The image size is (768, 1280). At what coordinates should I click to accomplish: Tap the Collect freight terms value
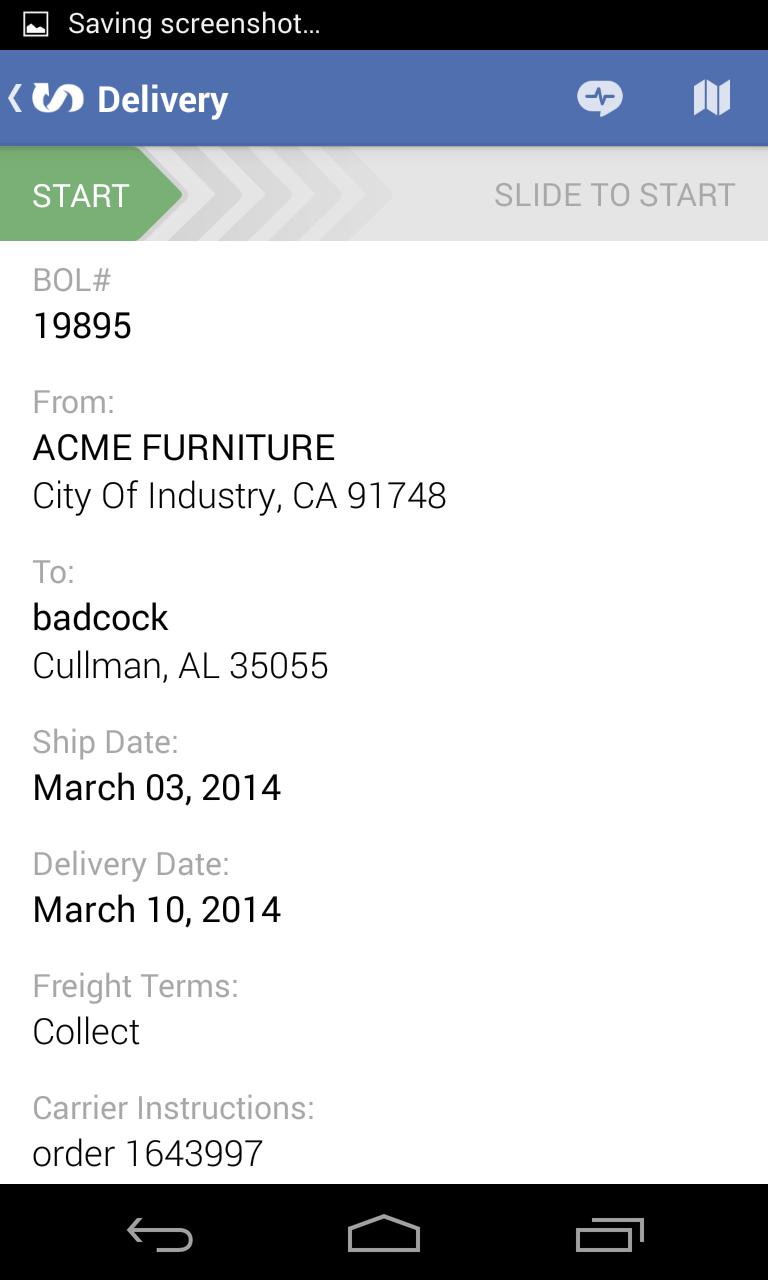pyautogui.click(x=86, y=1032)
